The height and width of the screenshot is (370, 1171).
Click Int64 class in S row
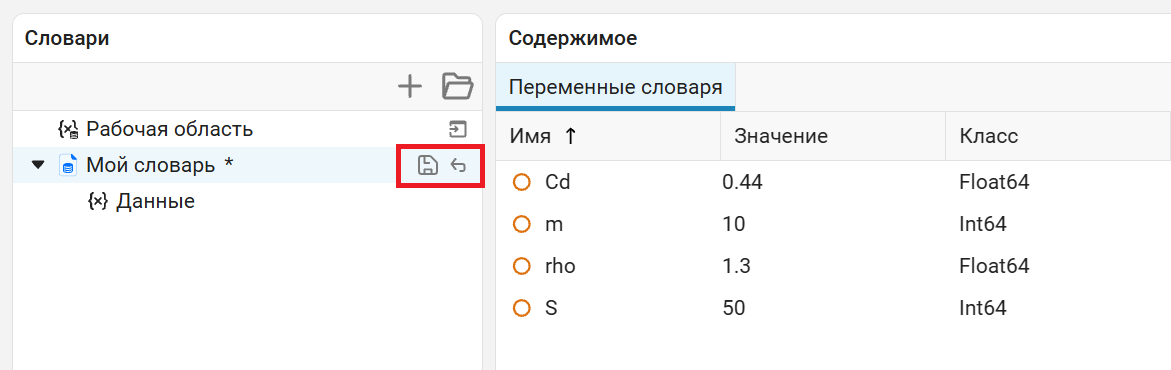983,307
